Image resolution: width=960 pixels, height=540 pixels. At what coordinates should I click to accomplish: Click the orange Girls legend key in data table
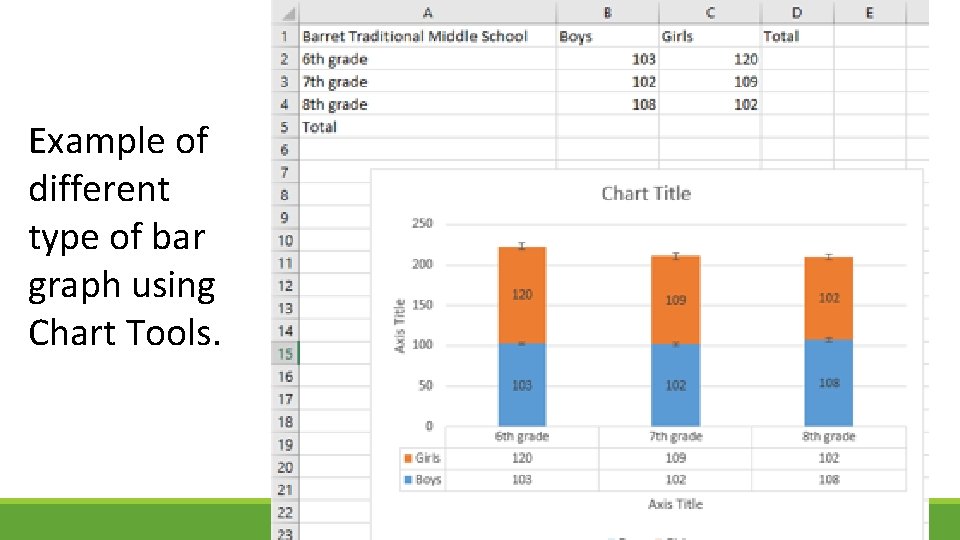[408, 458]
